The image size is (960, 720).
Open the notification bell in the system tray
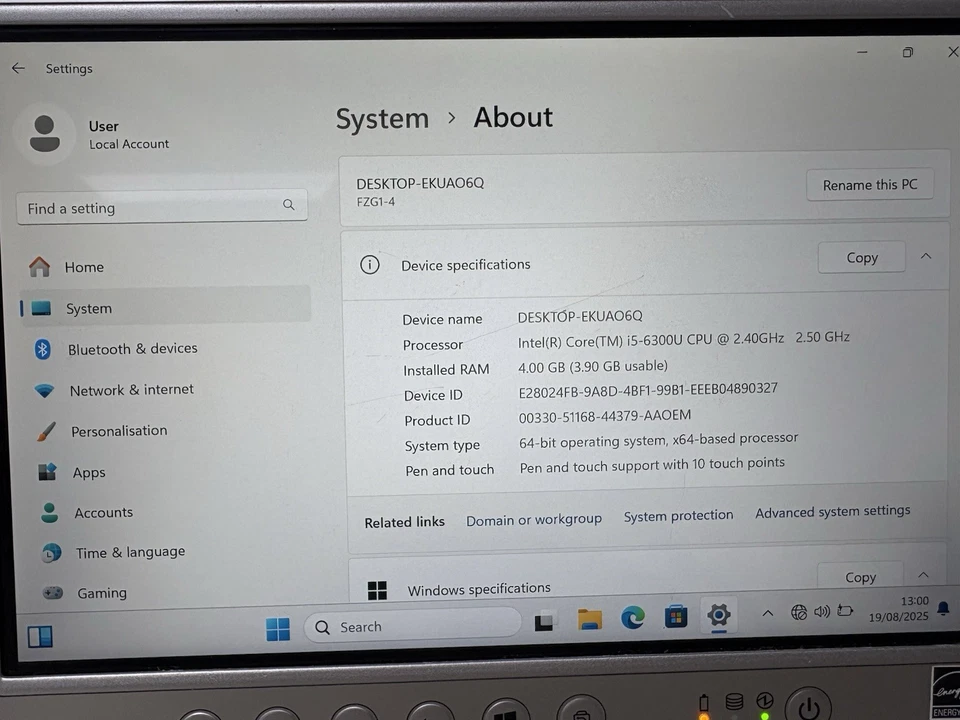(x=942, y=608)
